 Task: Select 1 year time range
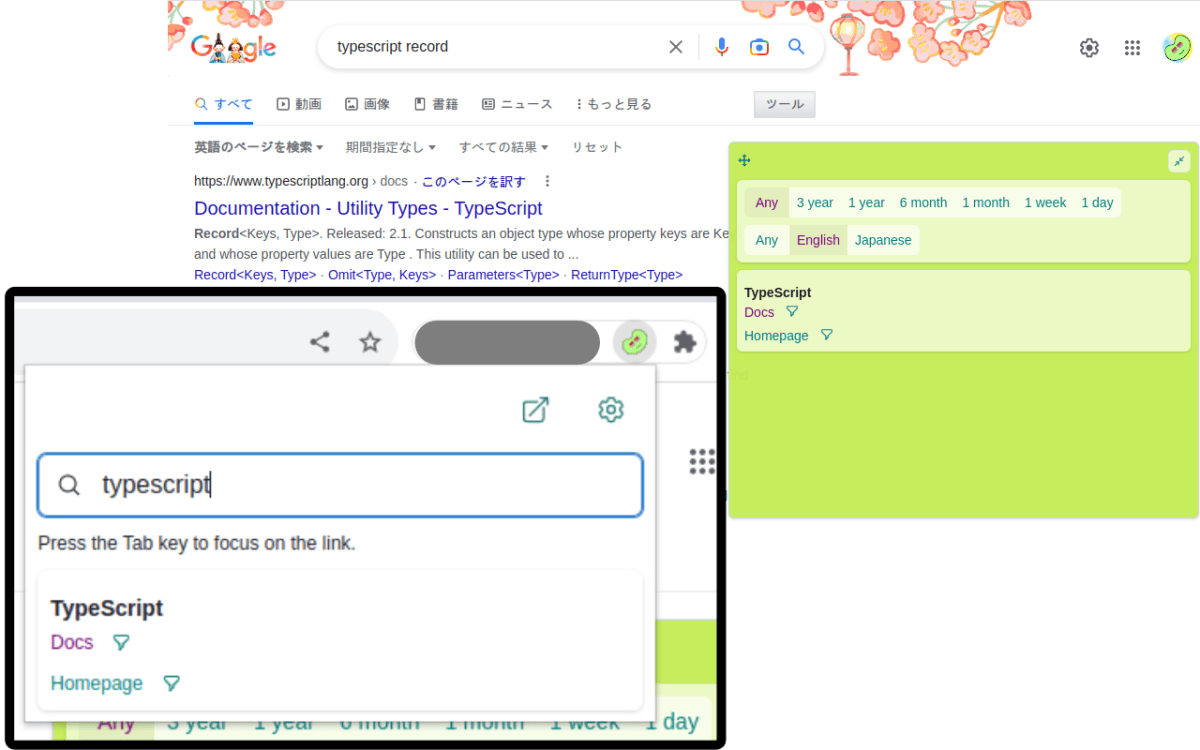[866, 203]
